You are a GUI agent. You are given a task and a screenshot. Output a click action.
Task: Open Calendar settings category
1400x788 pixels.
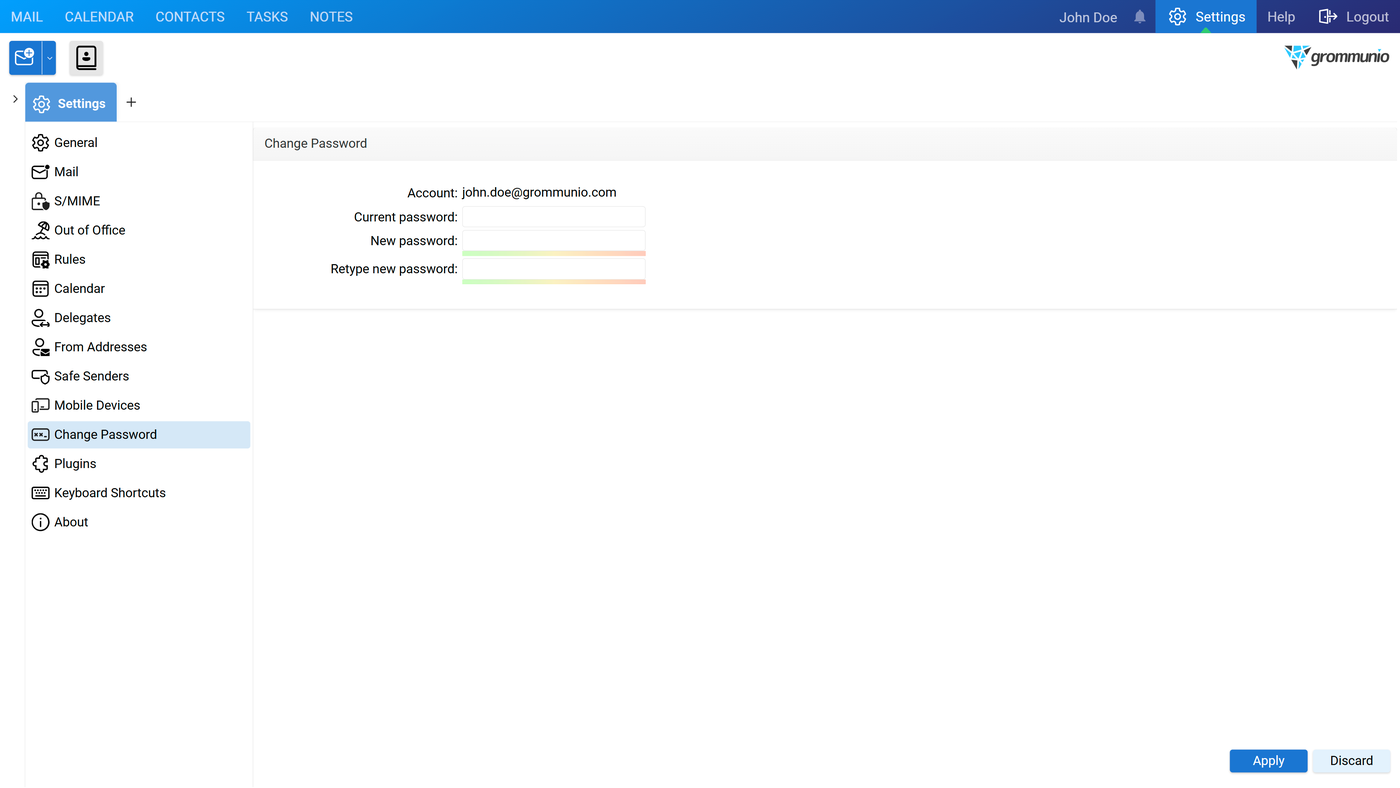79,288
